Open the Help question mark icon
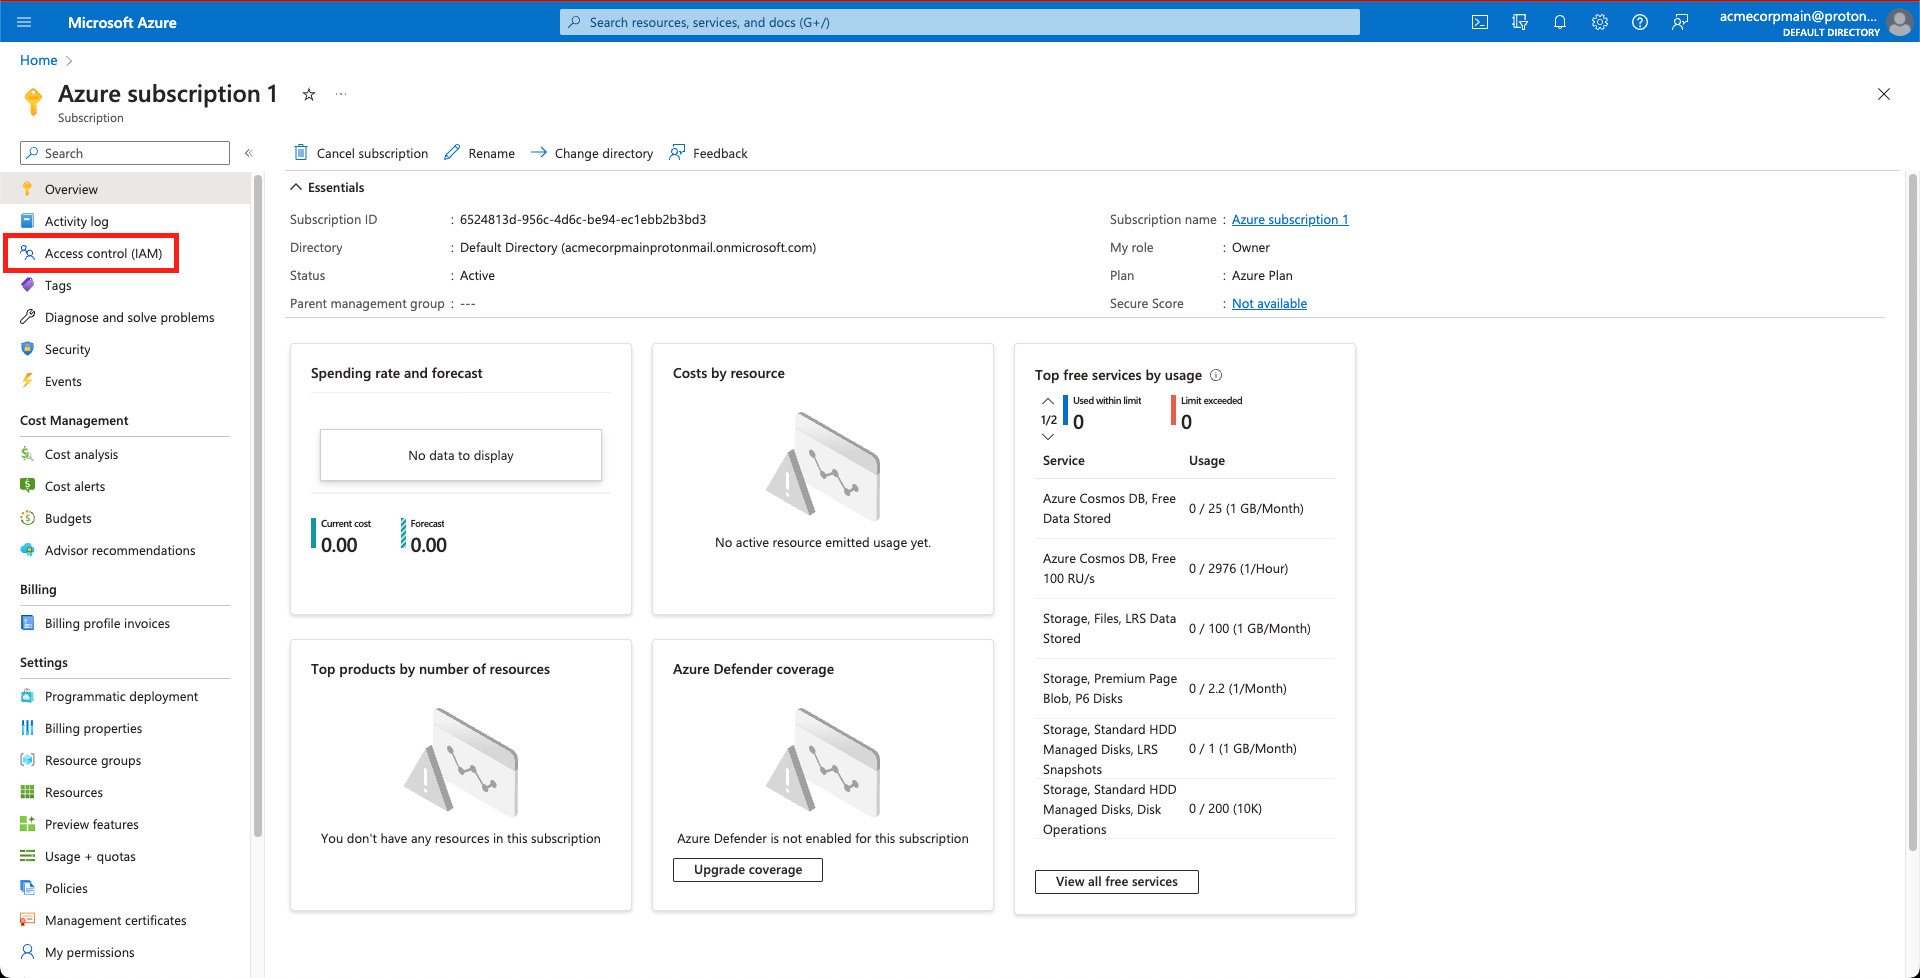1920x978 pixels. (x=1640, y=22)
